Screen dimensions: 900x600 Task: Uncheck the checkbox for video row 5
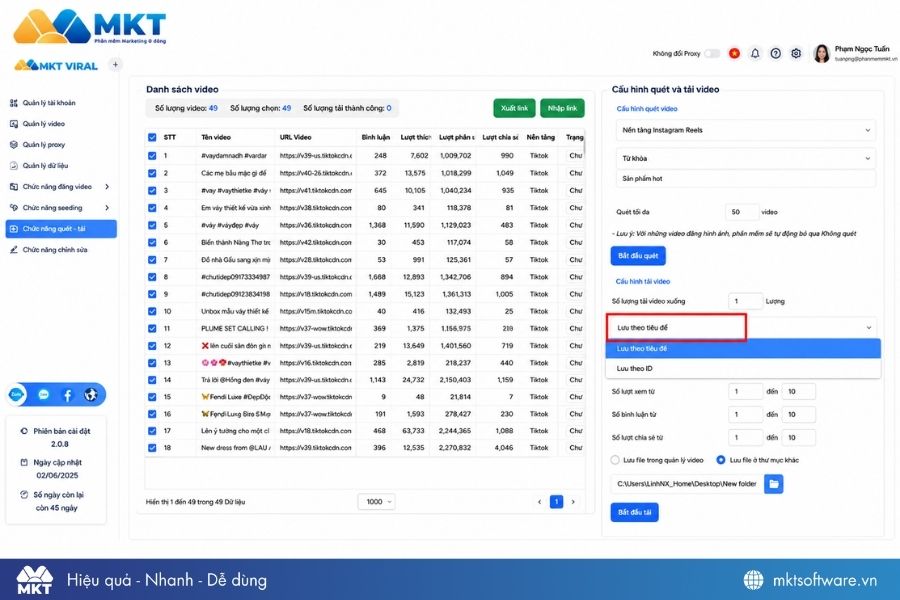tap(152, 225)
